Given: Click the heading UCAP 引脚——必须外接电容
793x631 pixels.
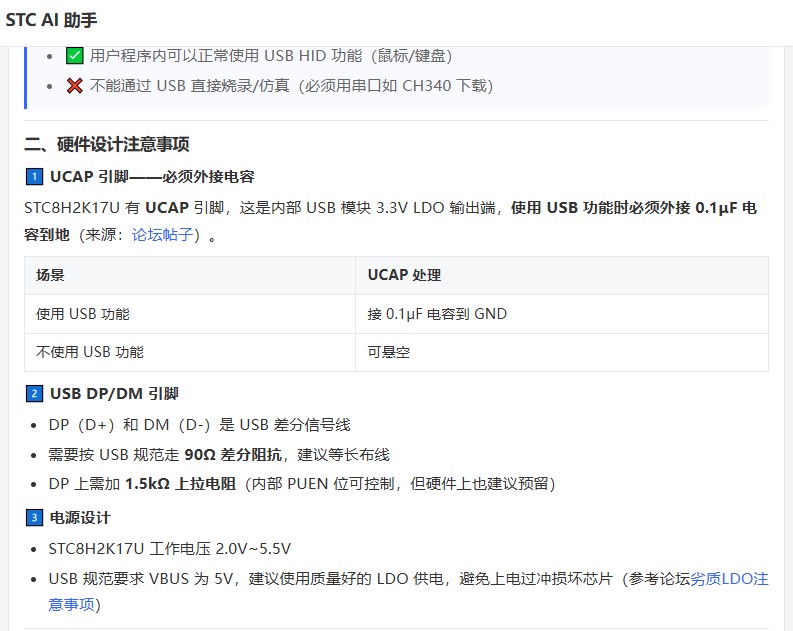Looking at the screenshot, I should click(x=152, y=177).
